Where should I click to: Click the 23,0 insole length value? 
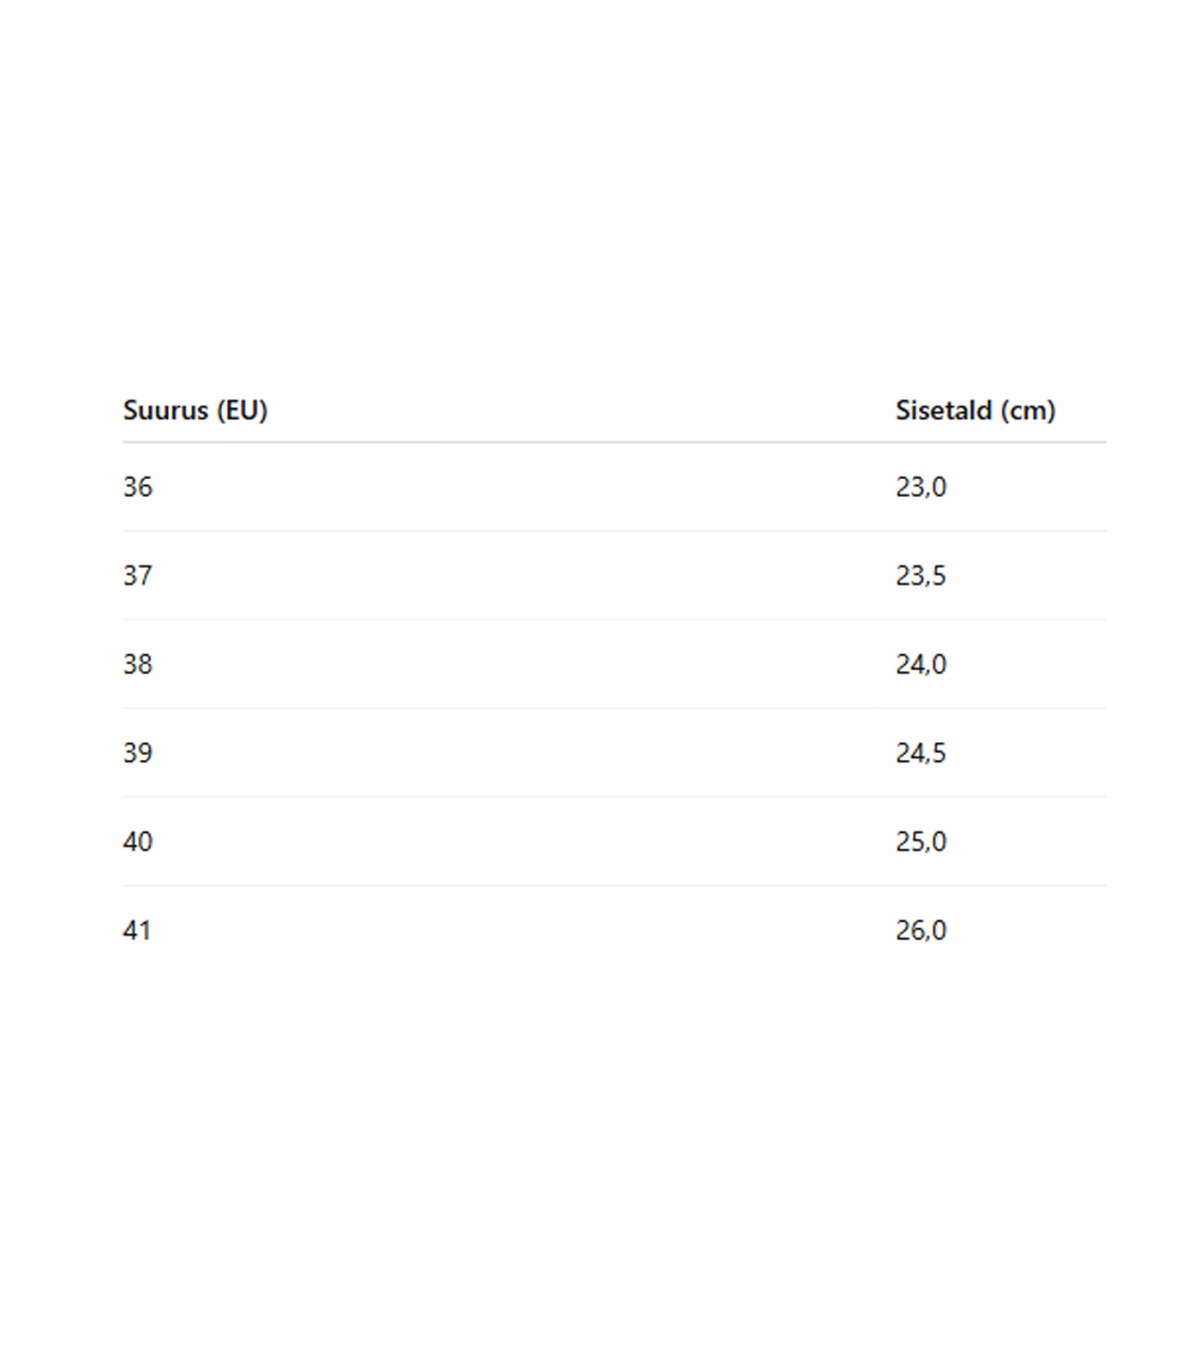pyautogui.click(x=920, y=487)
